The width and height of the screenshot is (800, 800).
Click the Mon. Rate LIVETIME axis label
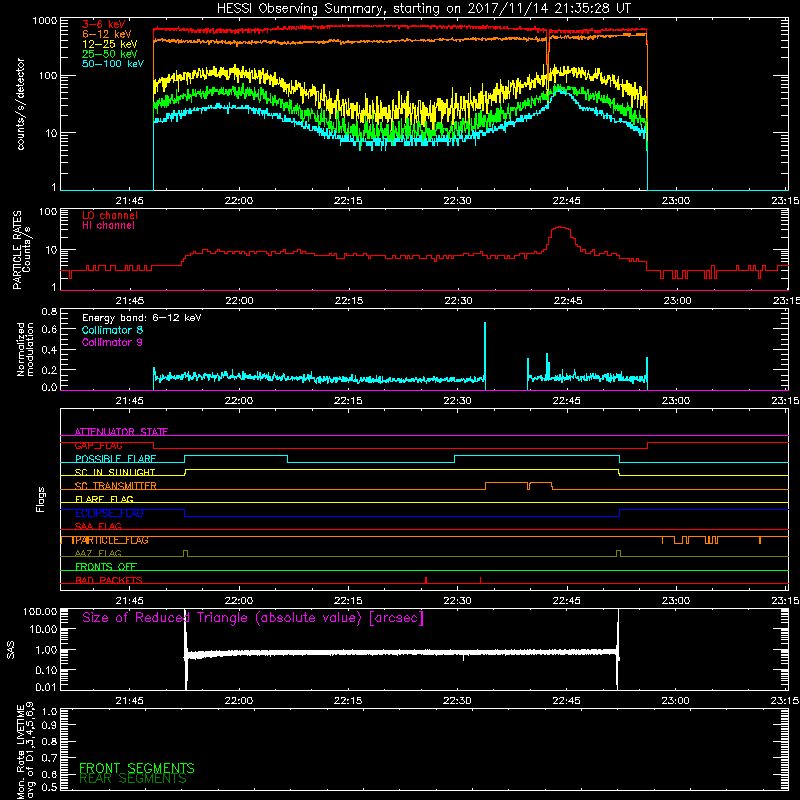click(x=25, y=750)
